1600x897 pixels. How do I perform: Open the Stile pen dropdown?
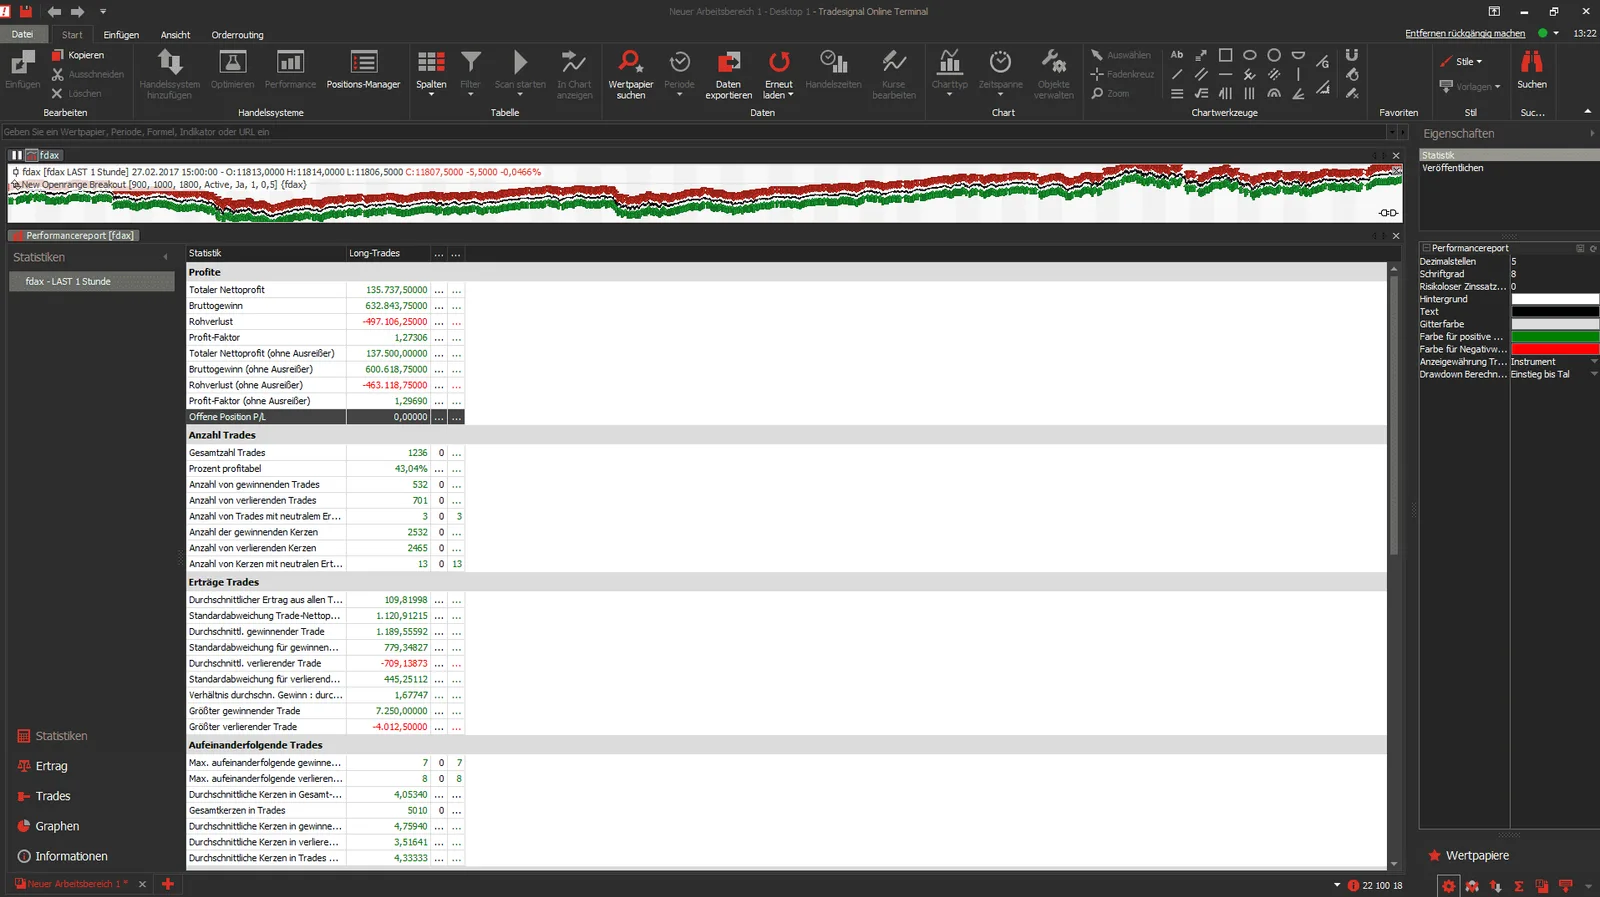[1462, 62]
